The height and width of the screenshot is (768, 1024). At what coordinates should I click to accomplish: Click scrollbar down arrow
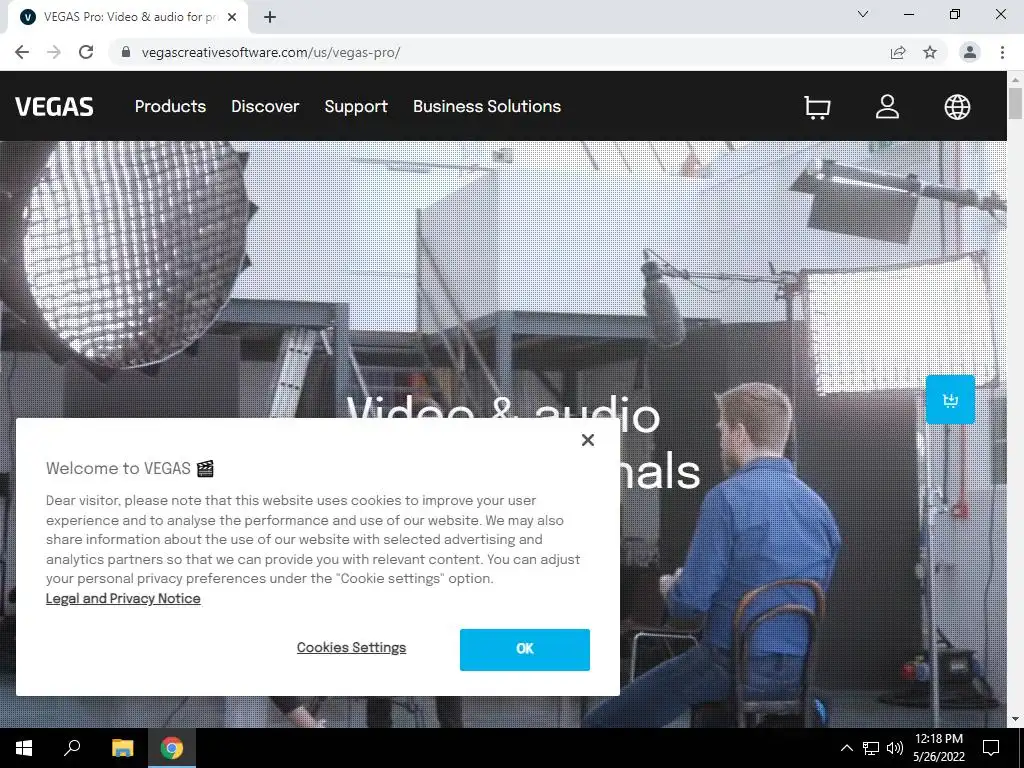point(1015,719)
